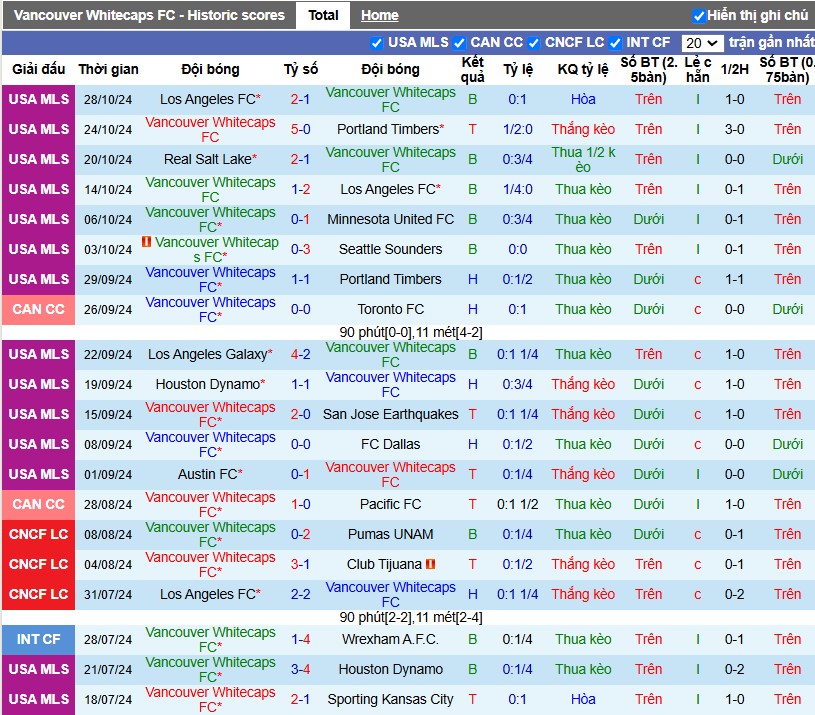The height and width of the screenshot is (715, 815).
Task: Switch to the Home tab
Action: coord(379,16)
